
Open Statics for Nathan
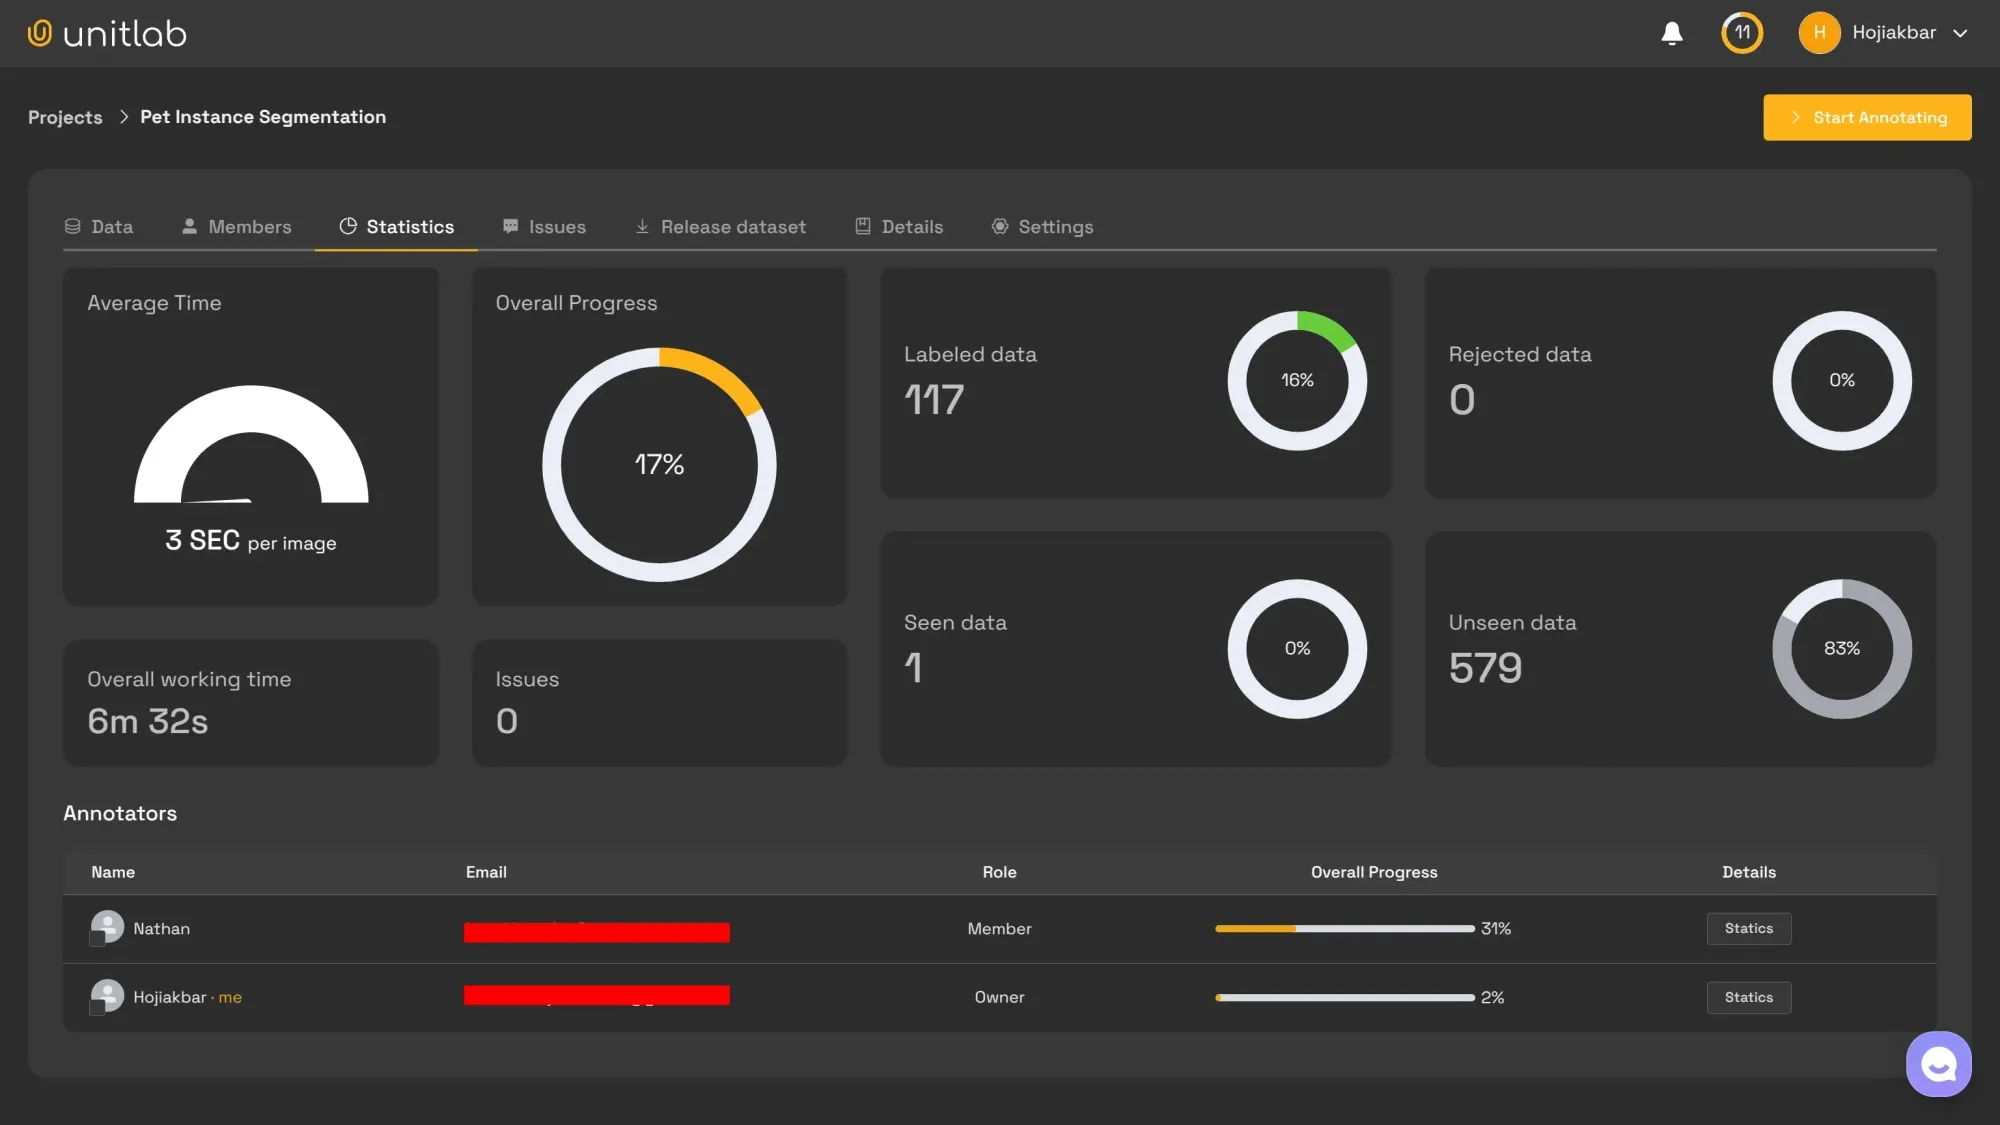[1748, 928]
